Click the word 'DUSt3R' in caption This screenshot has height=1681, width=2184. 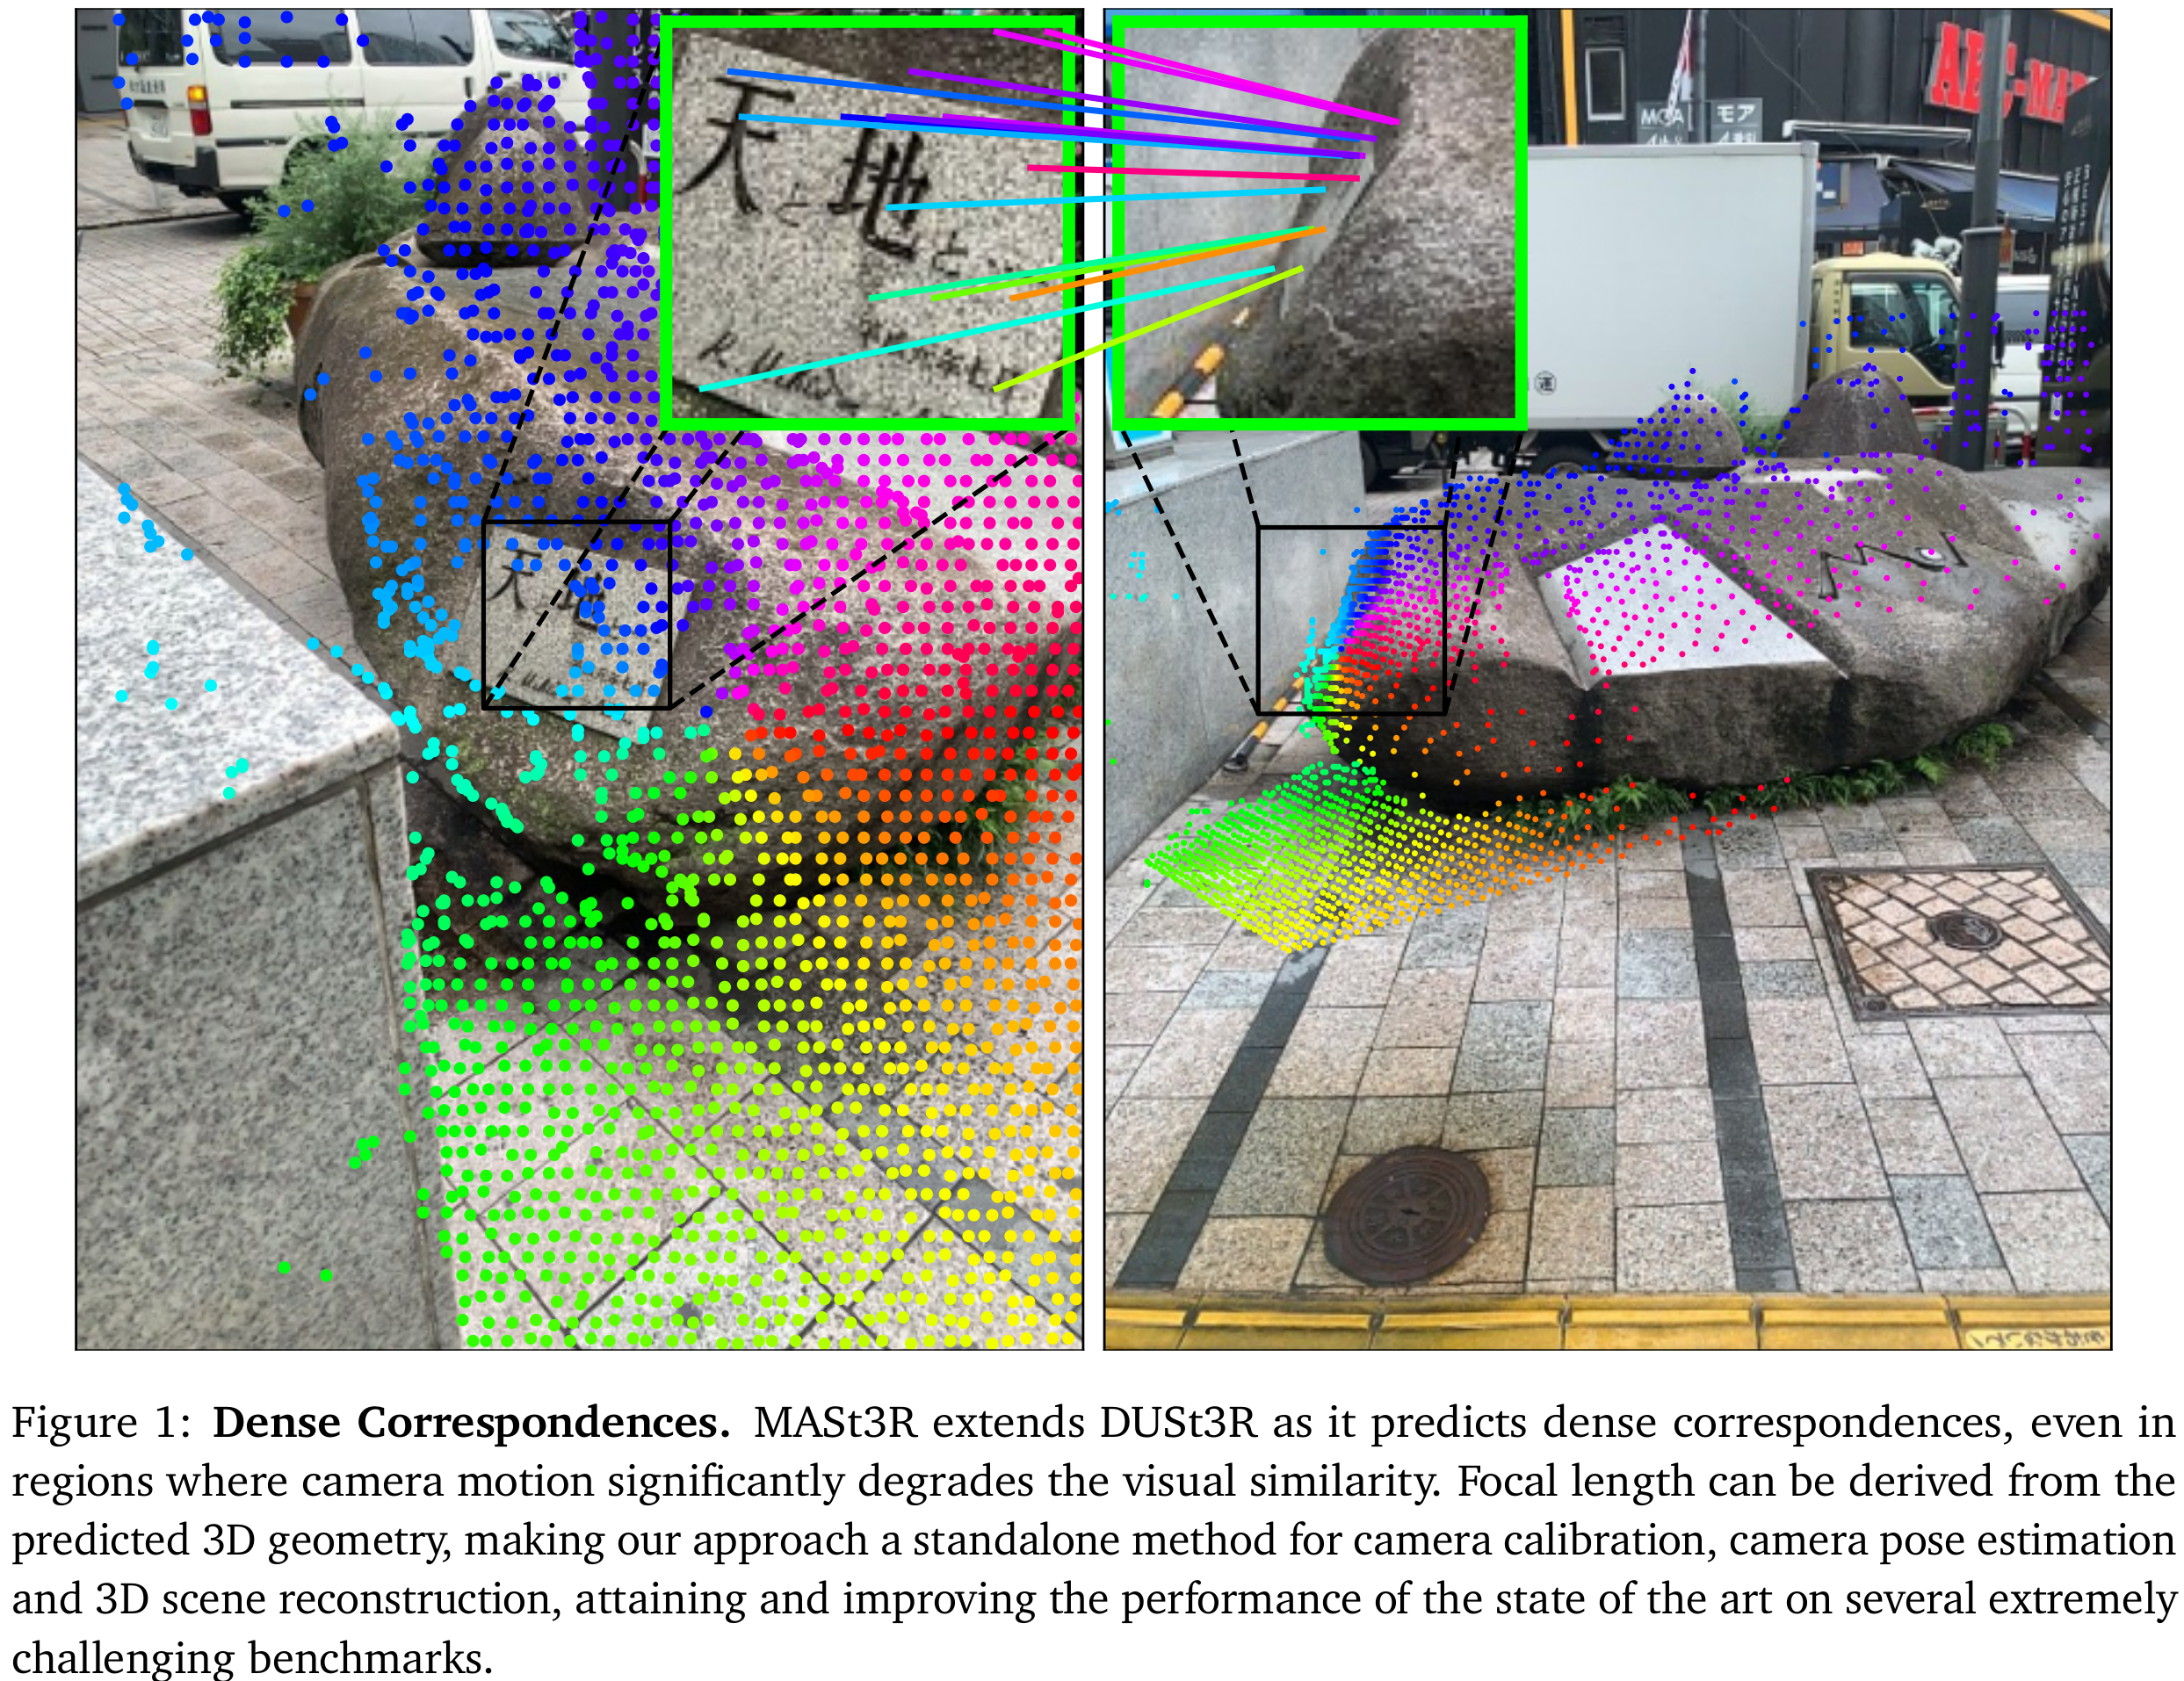pos(1178,1424)
